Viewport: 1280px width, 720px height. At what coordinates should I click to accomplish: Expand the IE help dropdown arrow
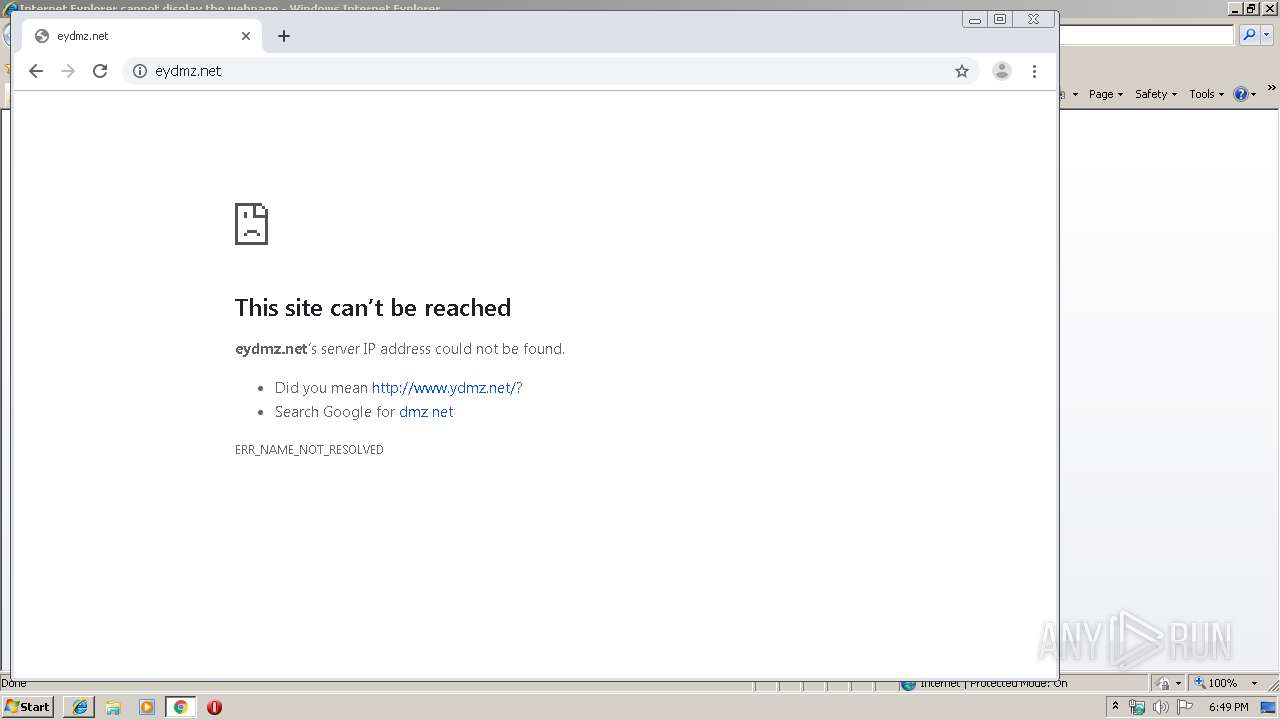coord(1253,95)
